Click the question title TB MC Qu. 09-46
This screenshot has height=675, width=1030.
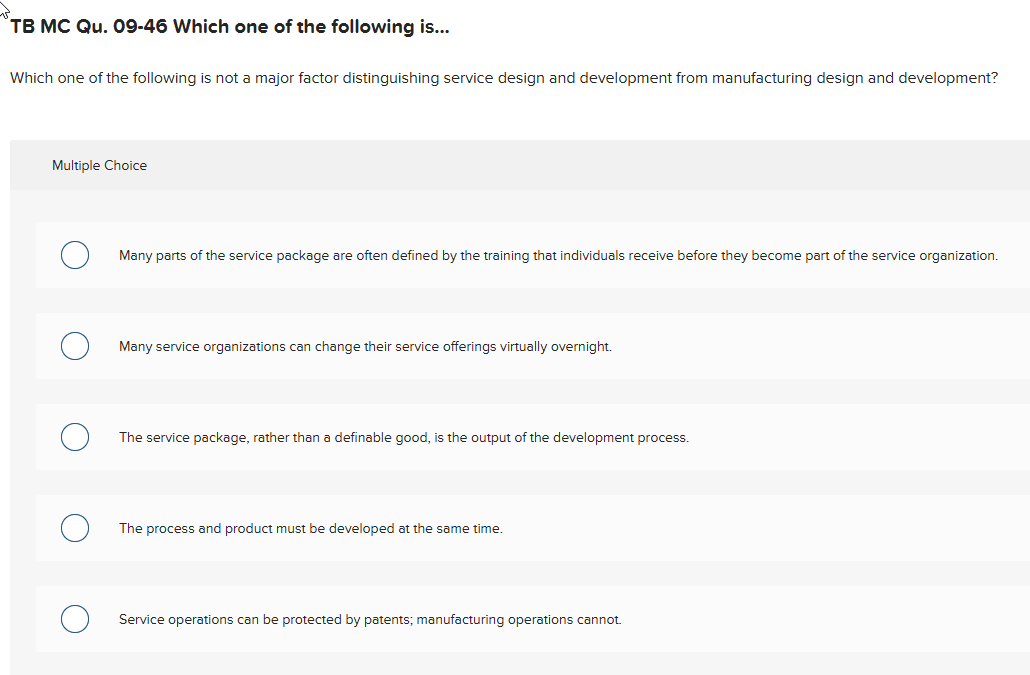tap(226, 26)
